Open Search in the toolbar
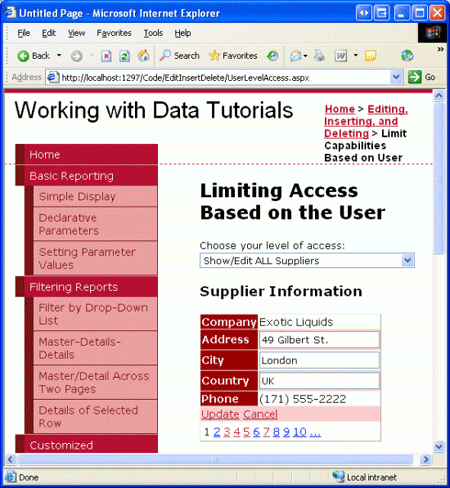This screenshot has height=488, width=450. pyautogui.click(x=179, y=56)
